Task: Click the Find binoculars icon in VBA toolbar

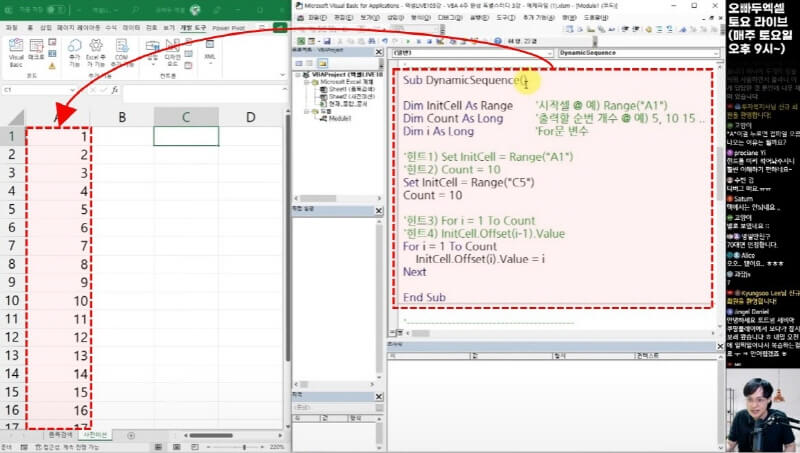Action: [x=372, y=41]
